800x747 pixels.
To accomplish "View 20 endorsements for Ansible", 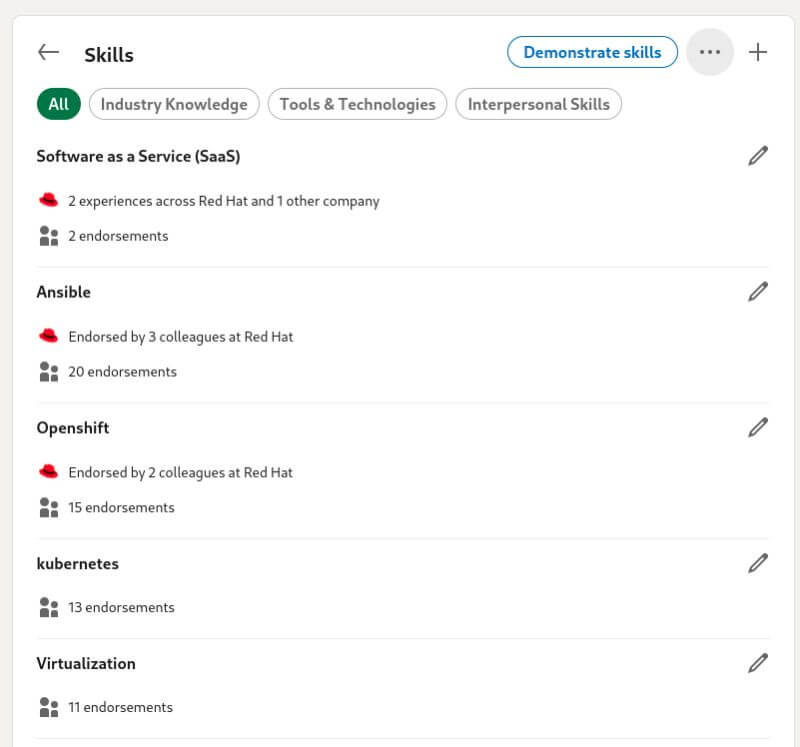I will [122, 372].
